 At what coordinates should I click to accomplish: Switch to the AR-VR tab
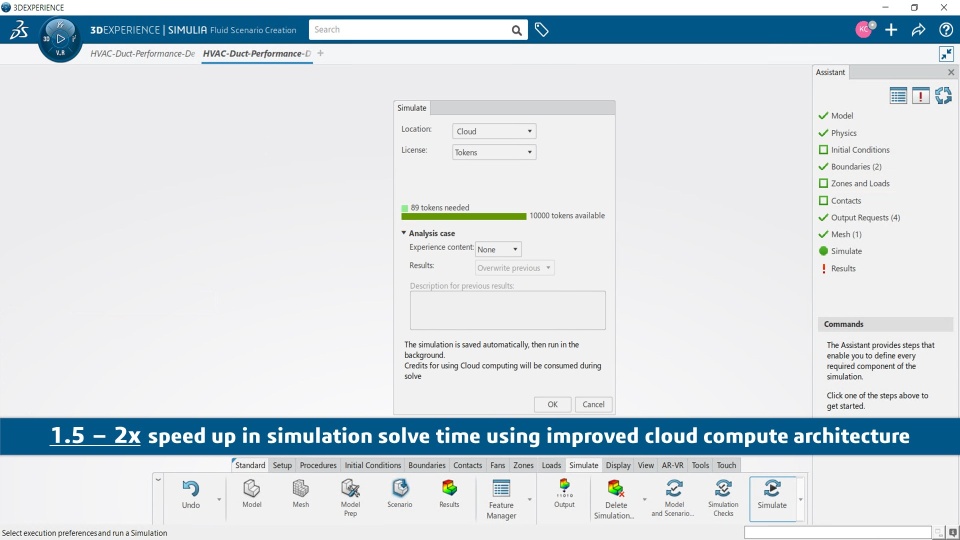[672, 465]
